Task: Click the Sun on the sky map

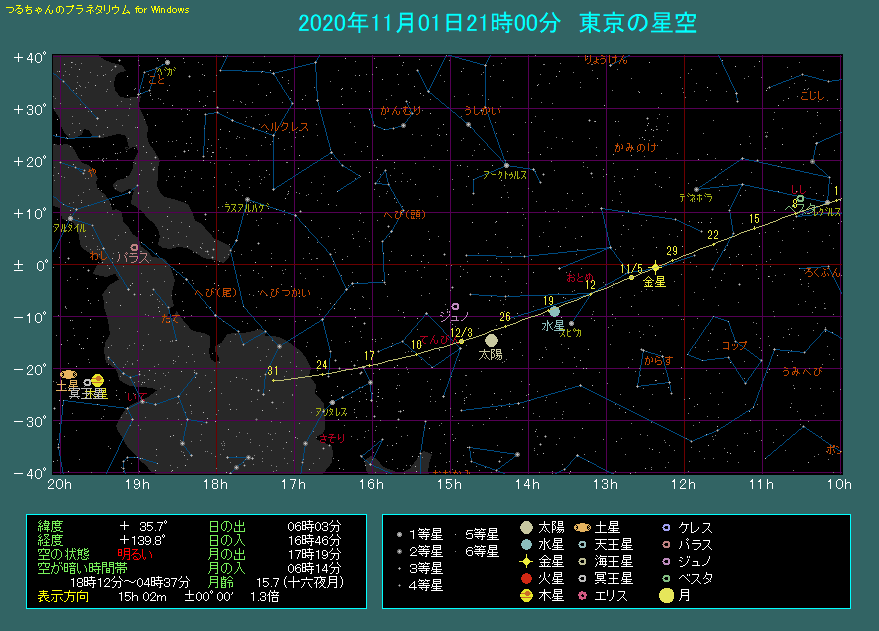Action: point(491,340)
